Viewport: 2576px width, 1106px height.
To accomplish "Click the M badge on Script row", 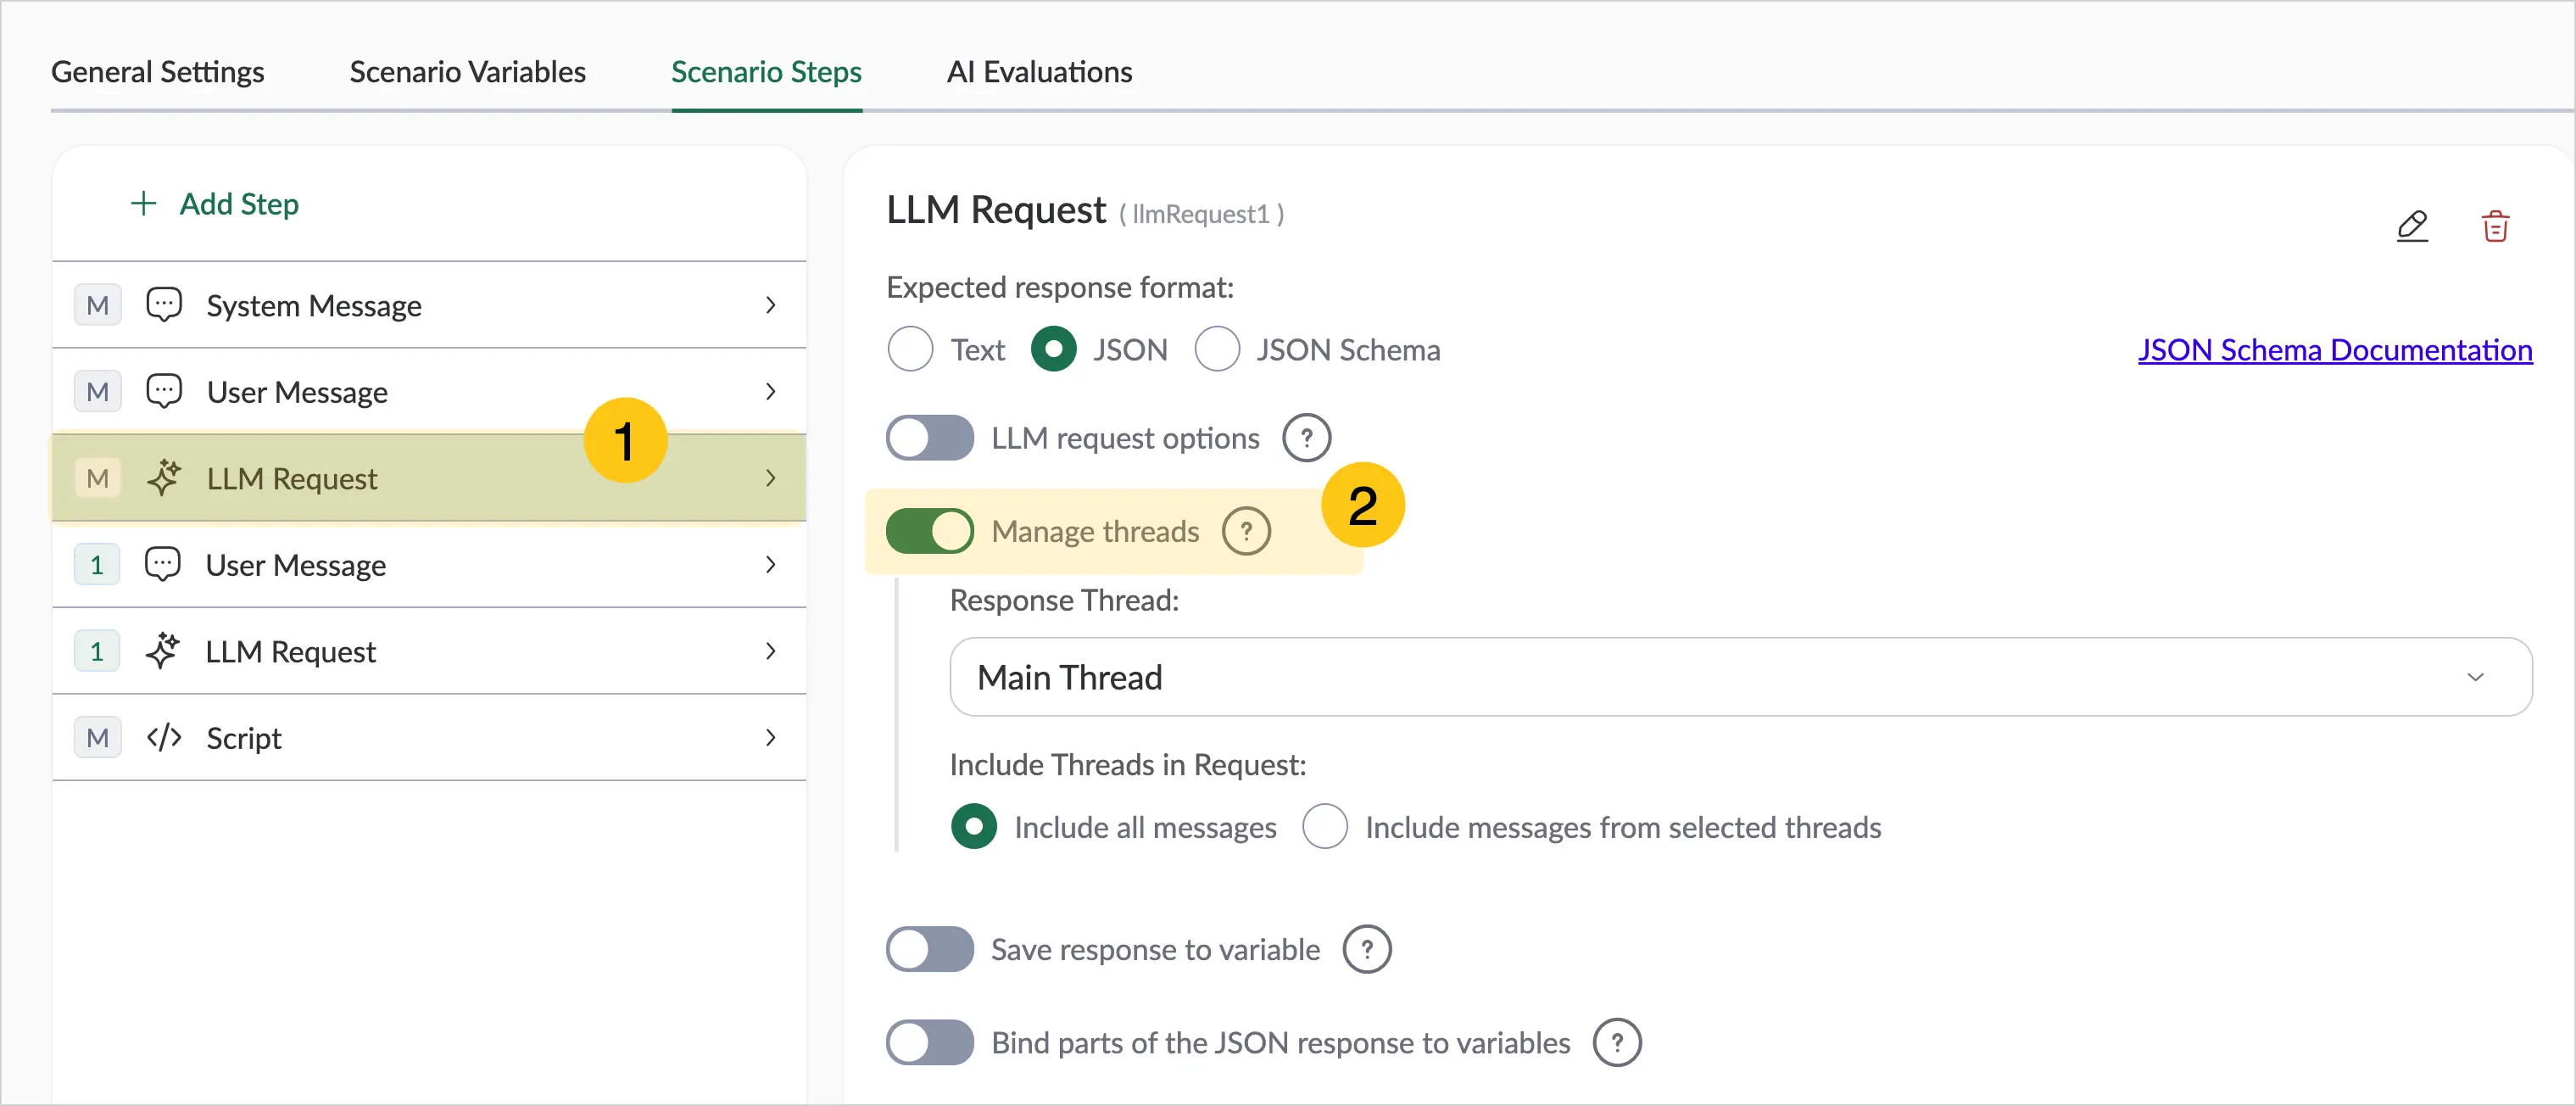I will [98, 738].
